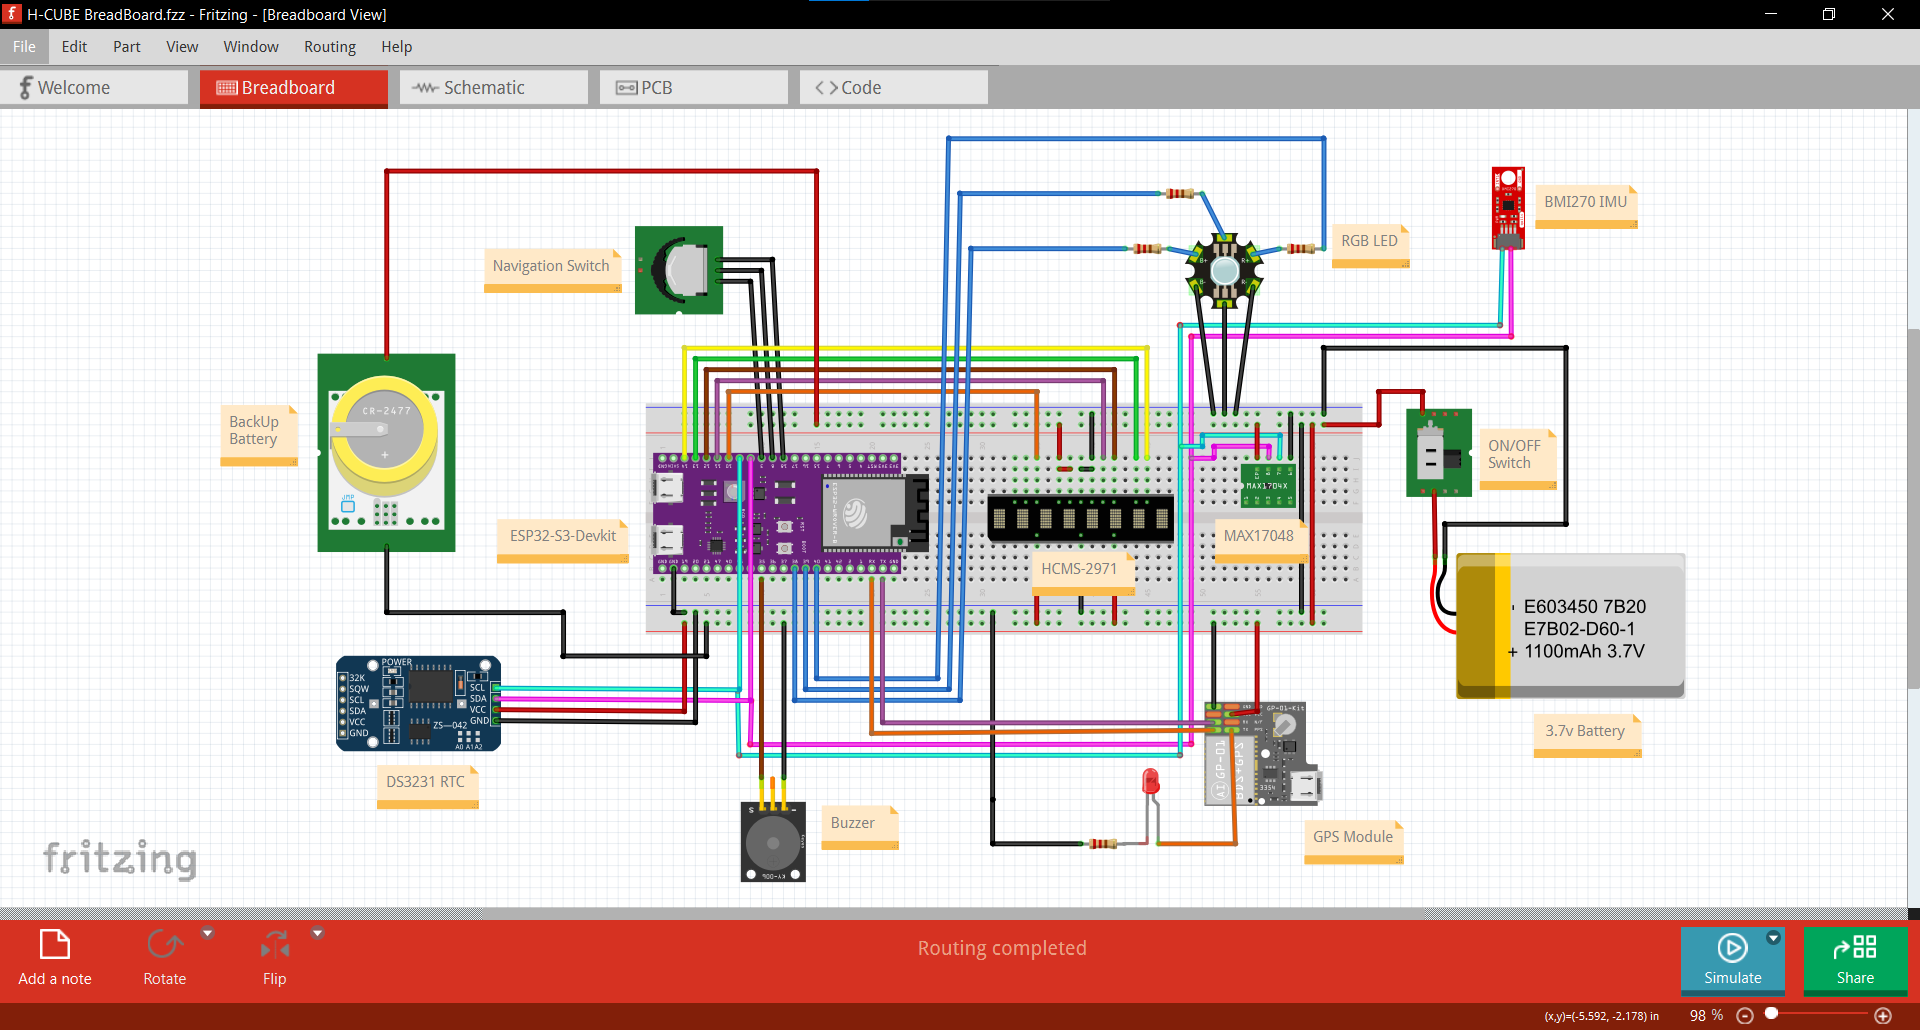1920x1030 pixels.
Task: Open the Help menu
Action: tap(396, 47)
